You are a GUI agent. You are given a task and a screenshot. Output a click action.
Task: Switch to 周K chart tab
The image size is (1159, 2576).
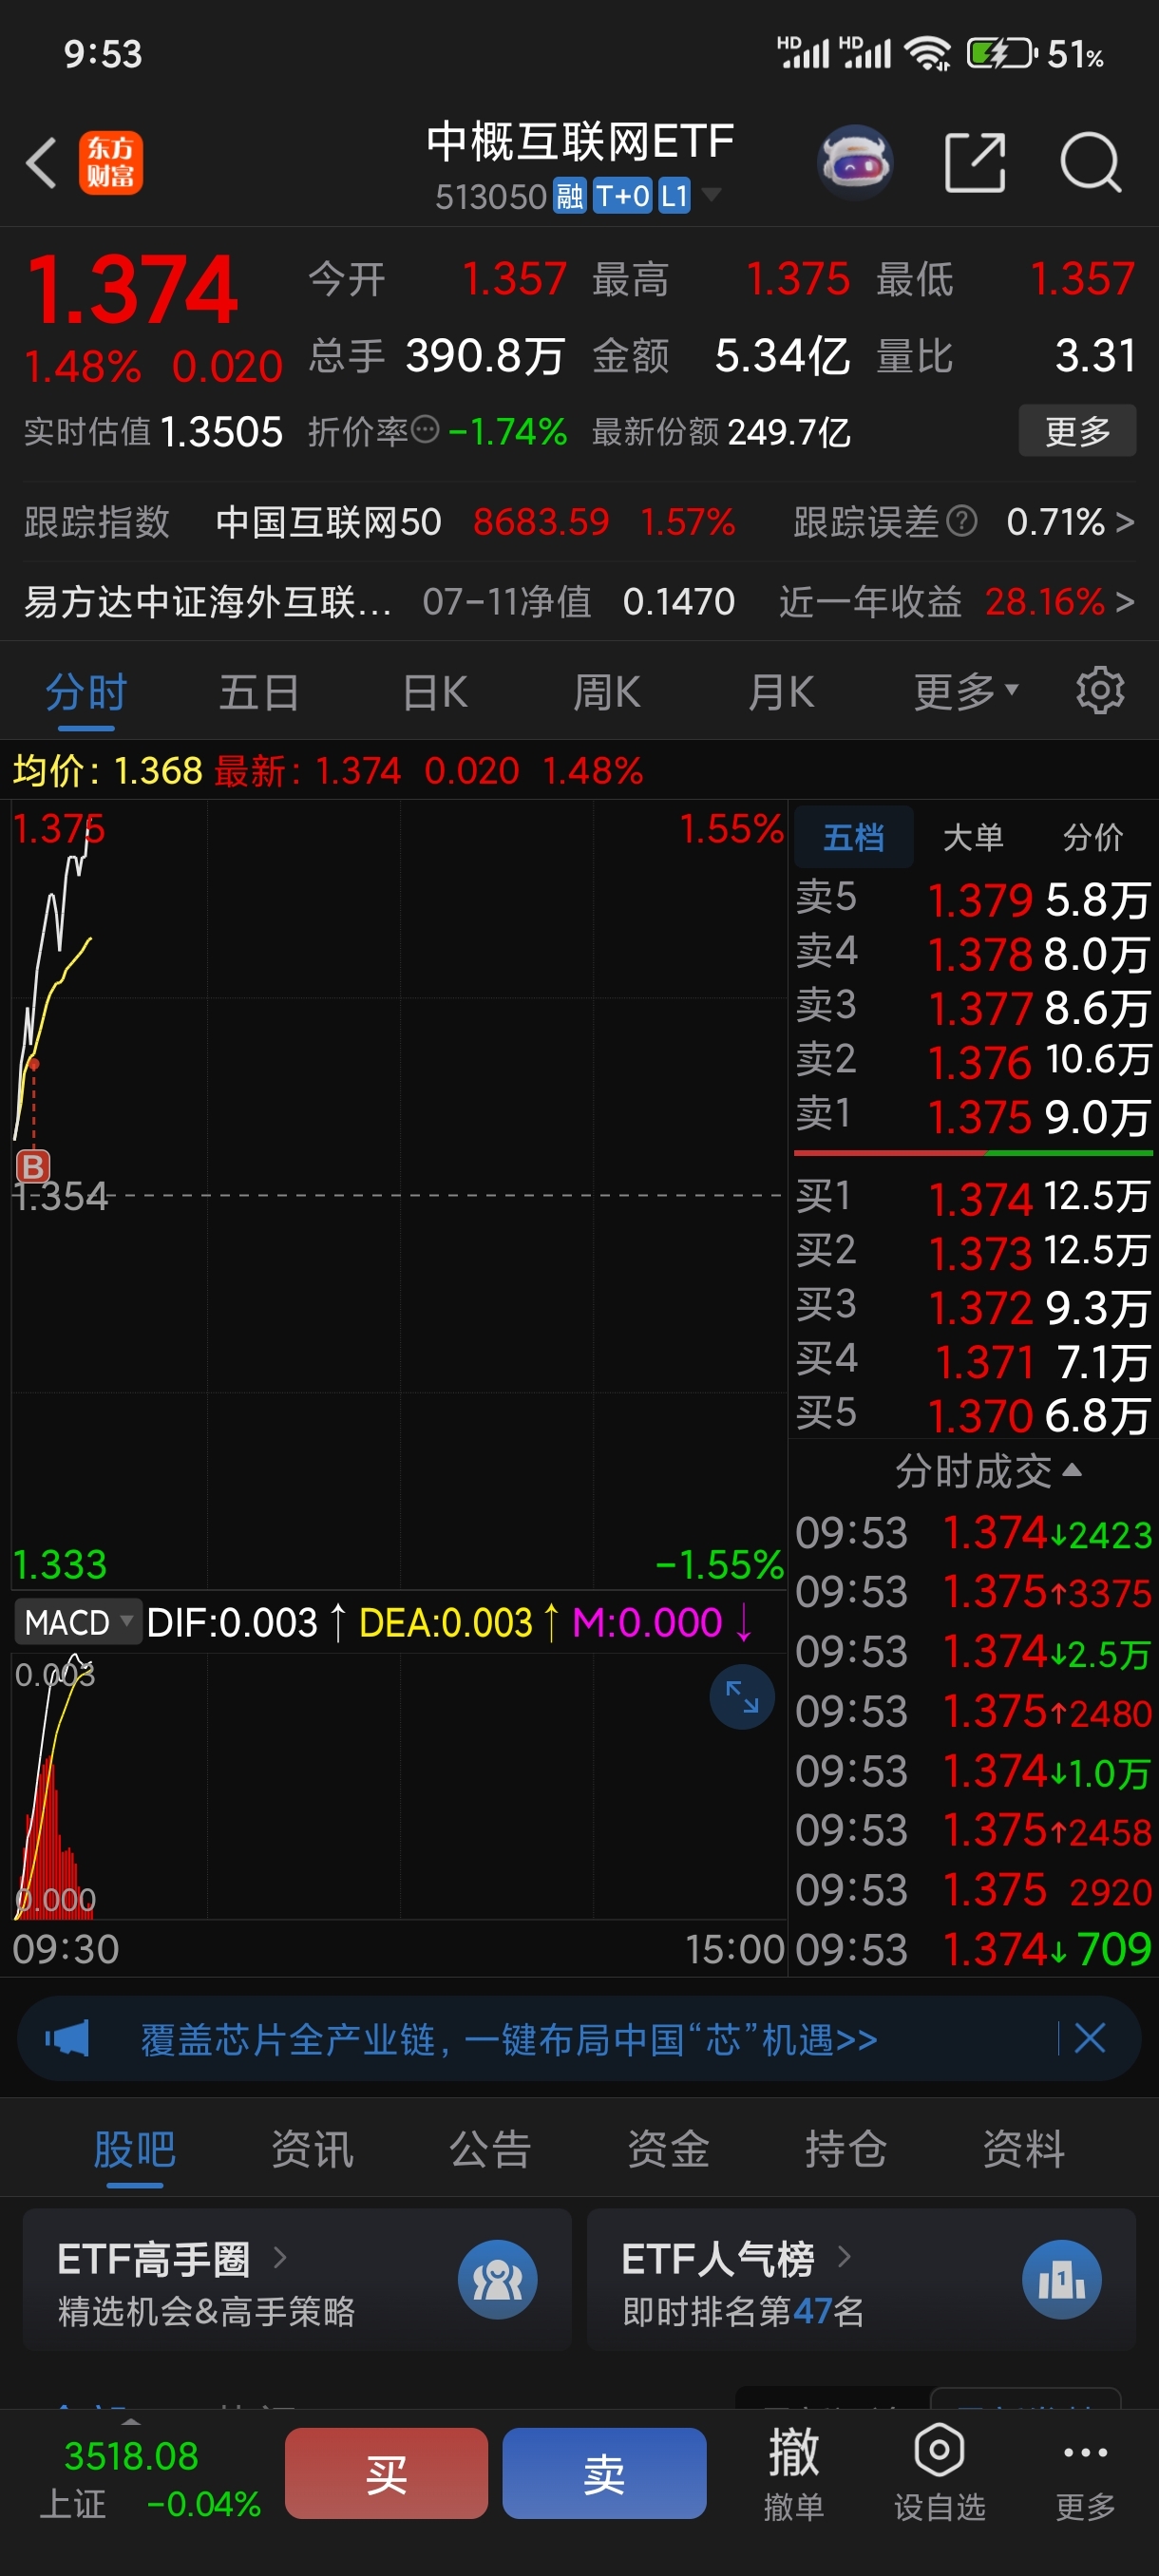607,691
